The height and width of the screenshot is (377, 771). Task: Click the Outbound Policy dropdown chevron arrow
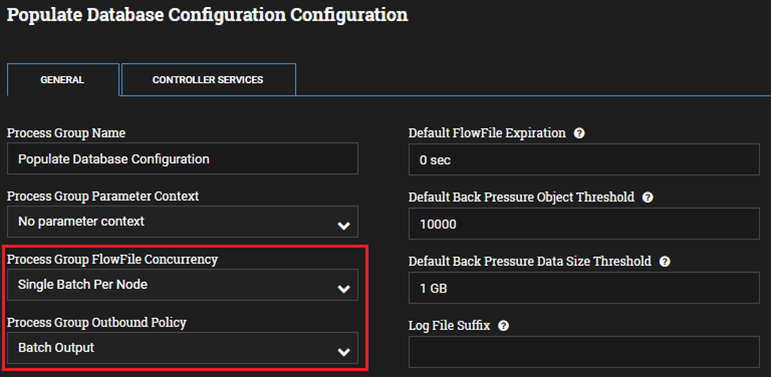[x=344, y=352]
